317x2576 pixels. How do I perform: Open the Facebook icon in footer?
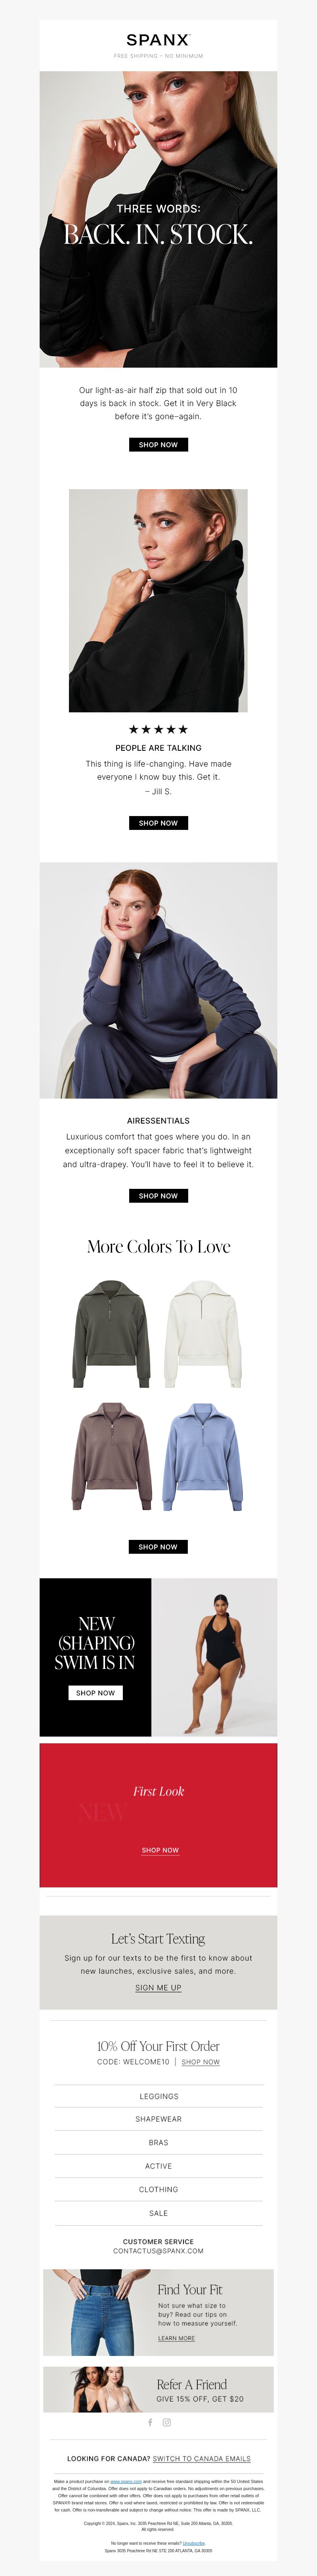(x=150, y=2422)
